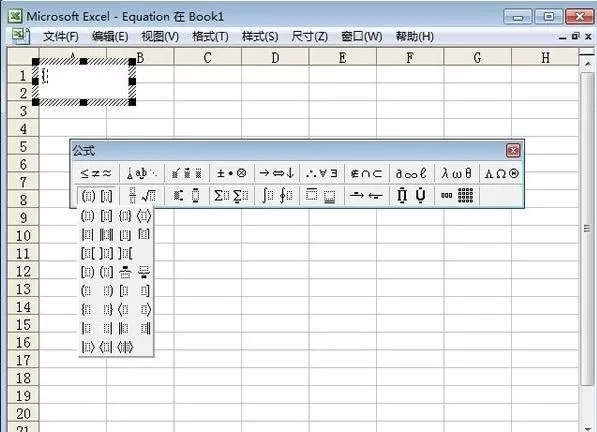Open matrix templates palette
Image resolution: width=597 pixels, height=432 pixels.
tap(457, 196)
